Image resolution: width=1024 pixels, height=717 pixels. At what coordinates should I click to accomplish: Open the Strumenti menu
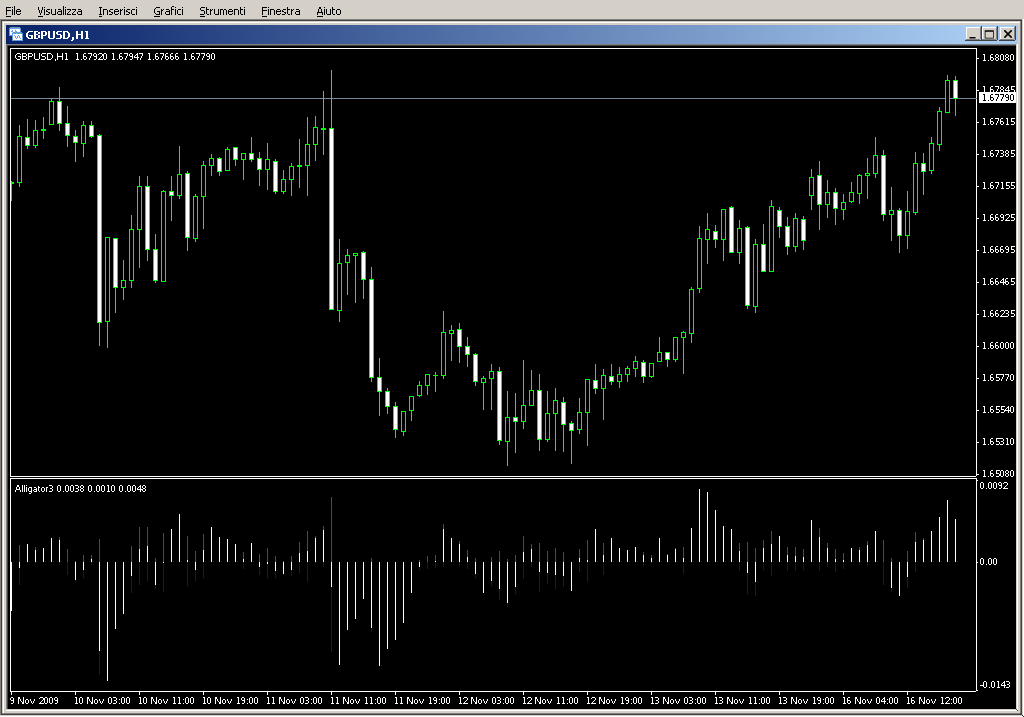(x=222, y=11)
